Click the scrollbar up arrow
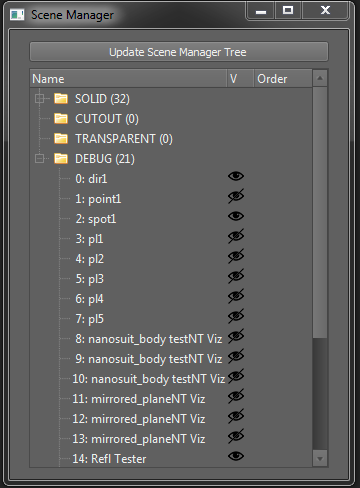The height and width of the screenshot is (488, 360). pyautogui.click(x=320, y=78)
